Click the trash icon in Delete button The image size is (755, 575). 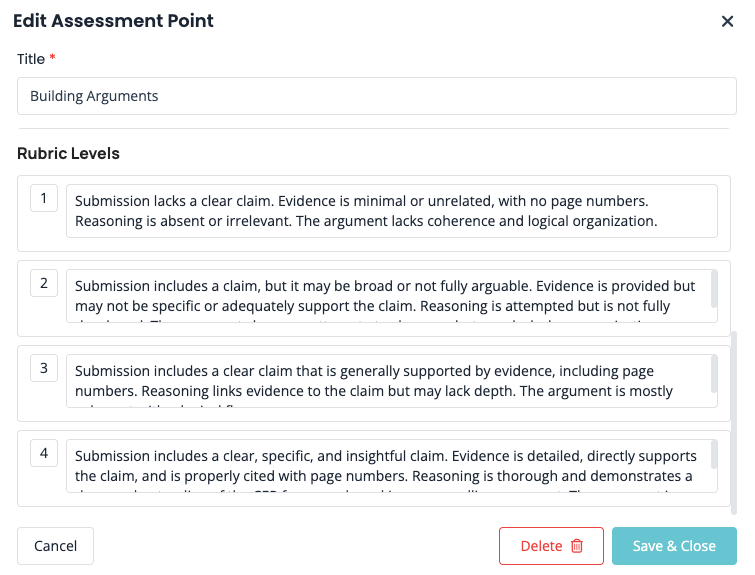(577, 546)
